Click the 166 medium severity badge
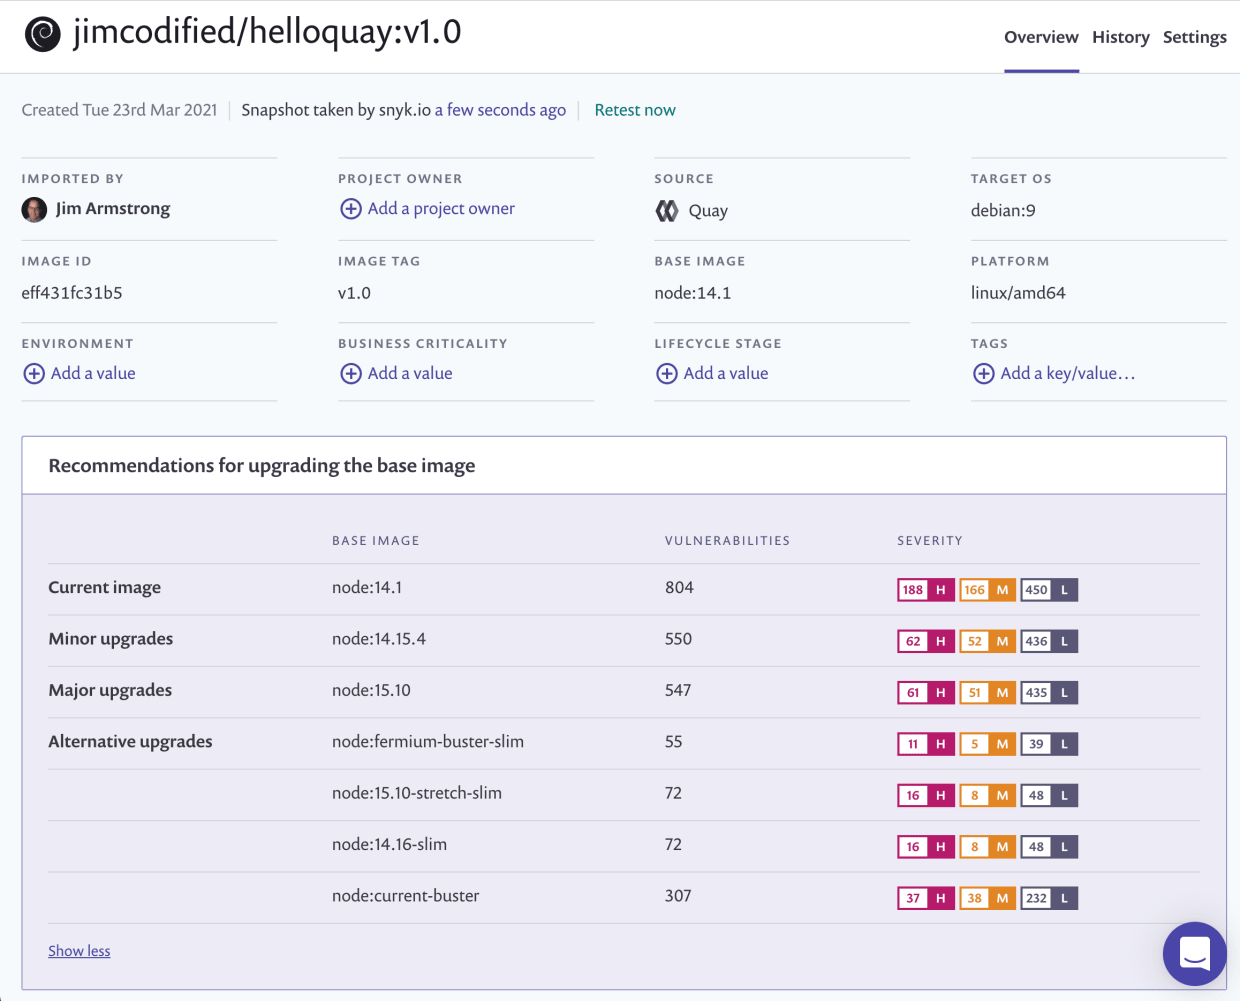 [988, 590]
